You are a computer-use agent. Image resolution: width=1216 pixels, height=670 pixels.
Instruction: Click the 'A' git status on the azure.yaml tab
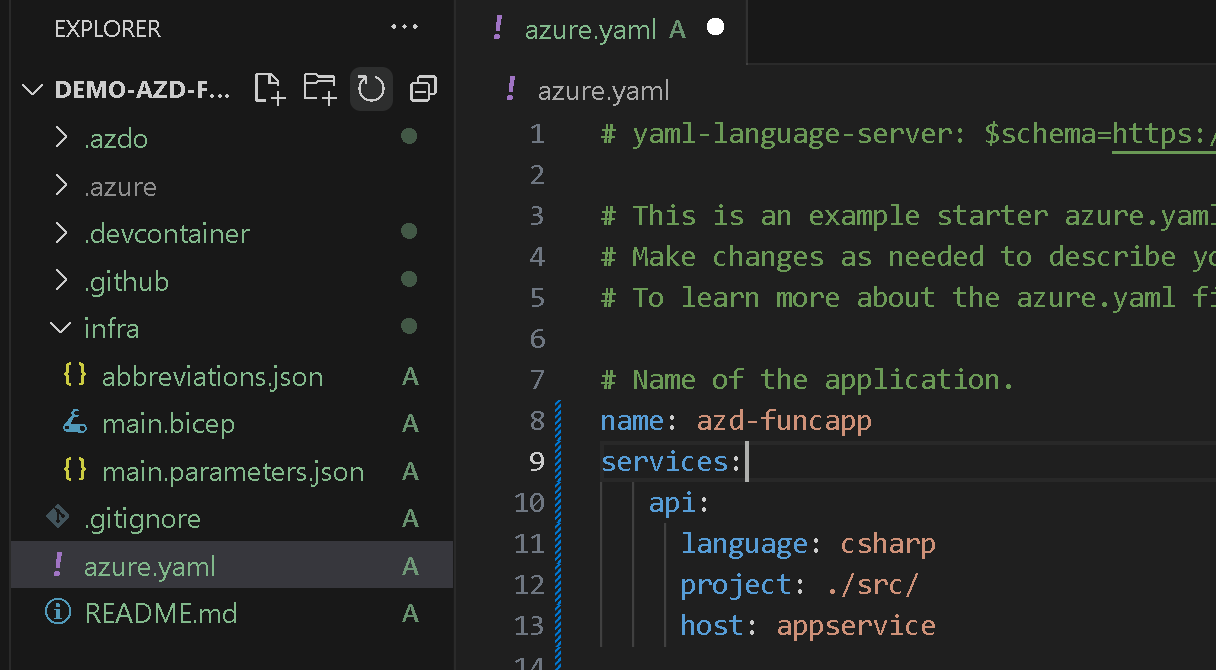pyautogui.click(x=678, y=30)
